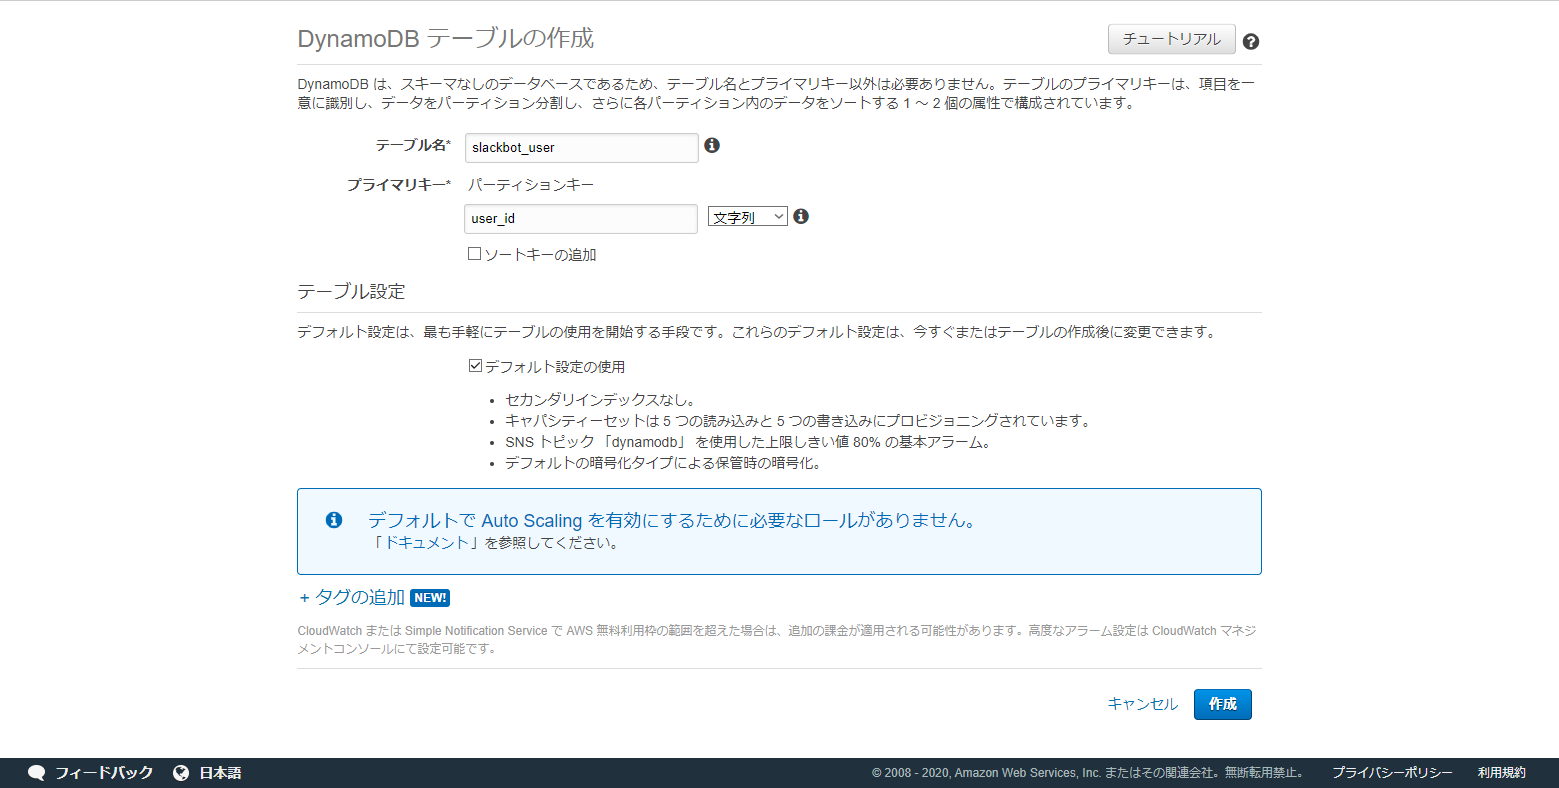Click the globe language icon in footer

(181, 773)
